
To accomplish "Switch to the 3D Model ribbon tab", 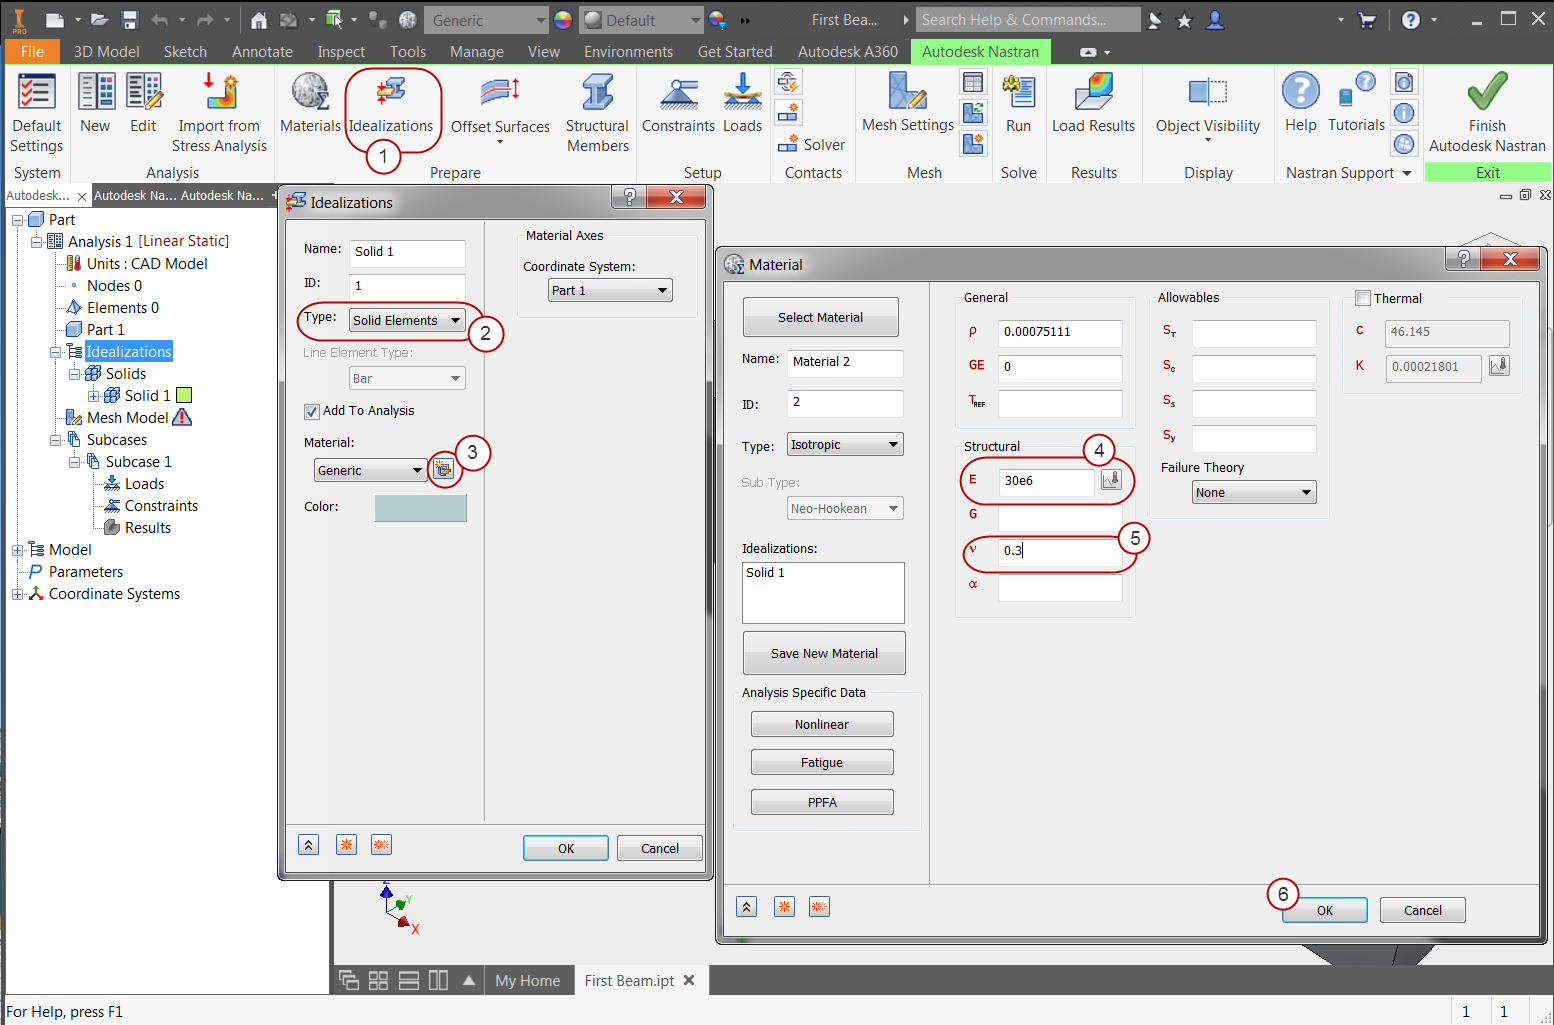I will [x=107, y=52].
